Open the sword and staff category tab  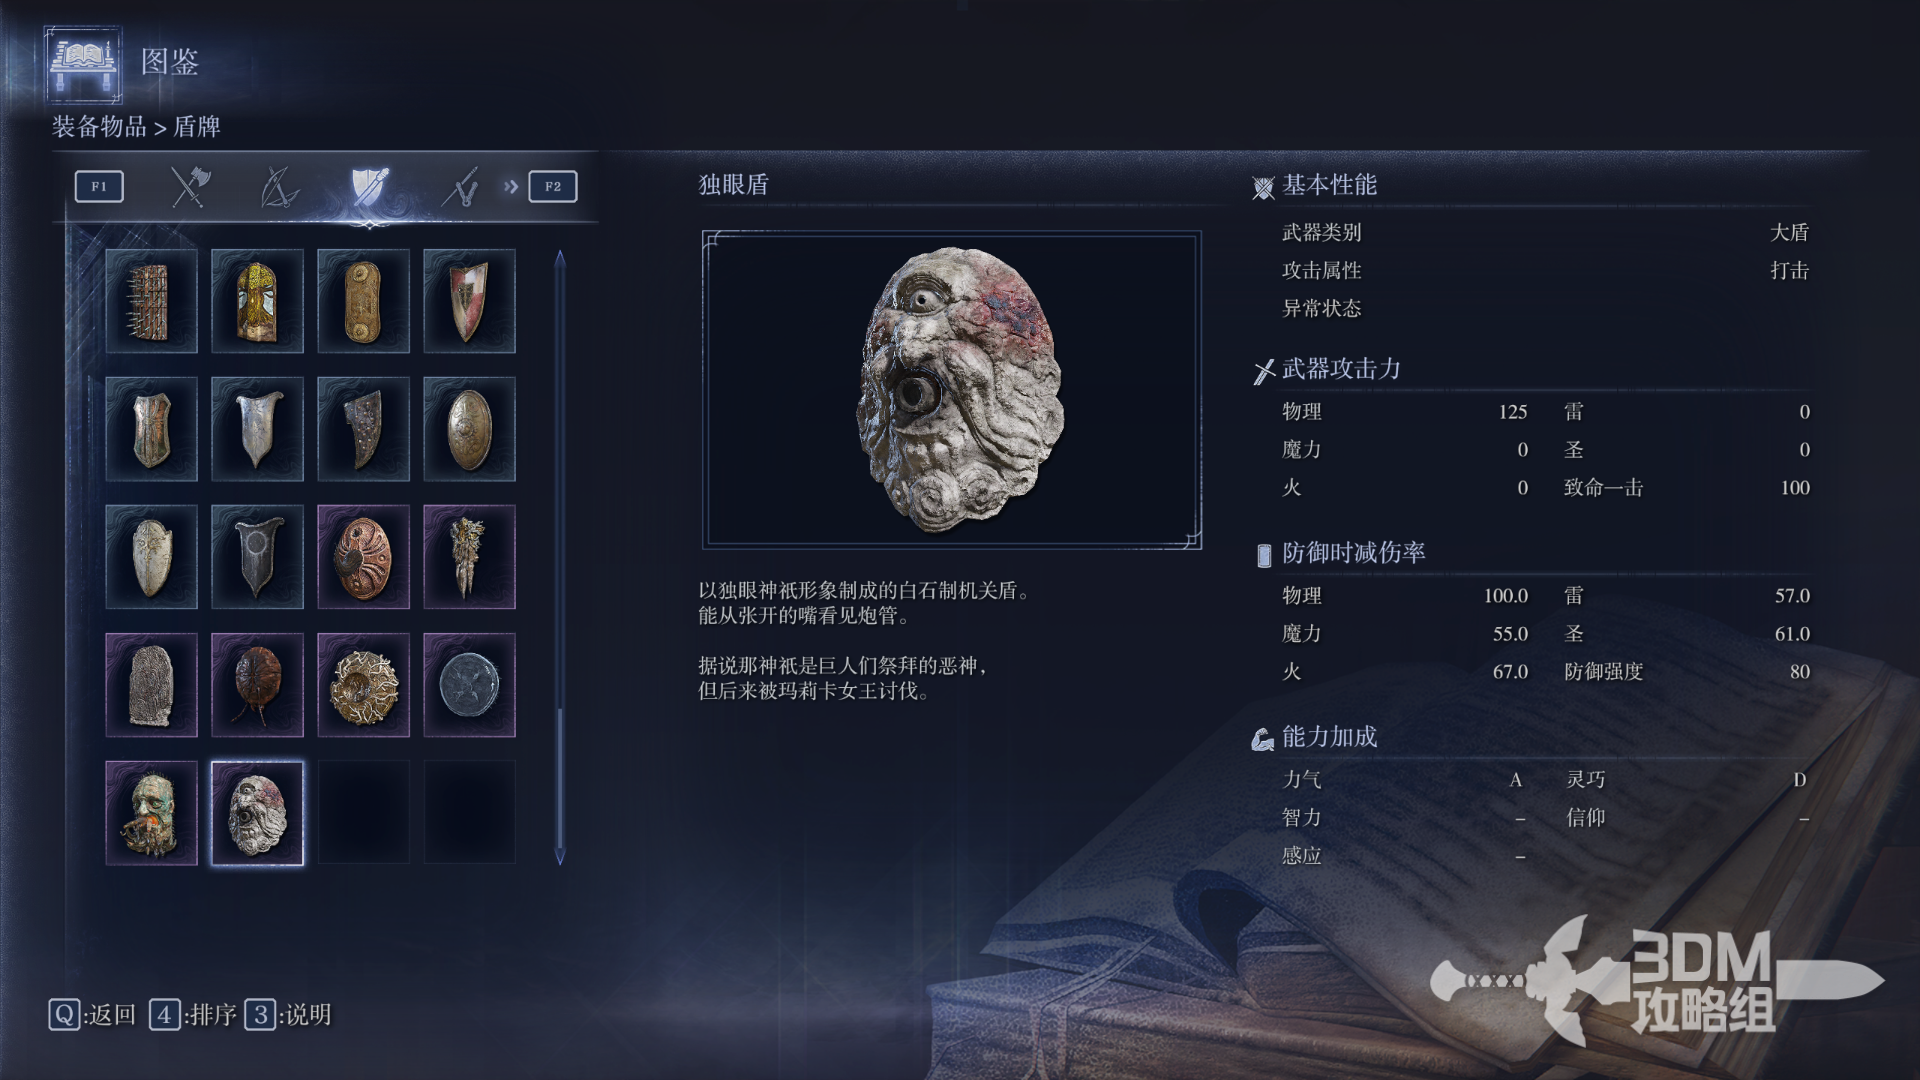click(x=460, y=187)
